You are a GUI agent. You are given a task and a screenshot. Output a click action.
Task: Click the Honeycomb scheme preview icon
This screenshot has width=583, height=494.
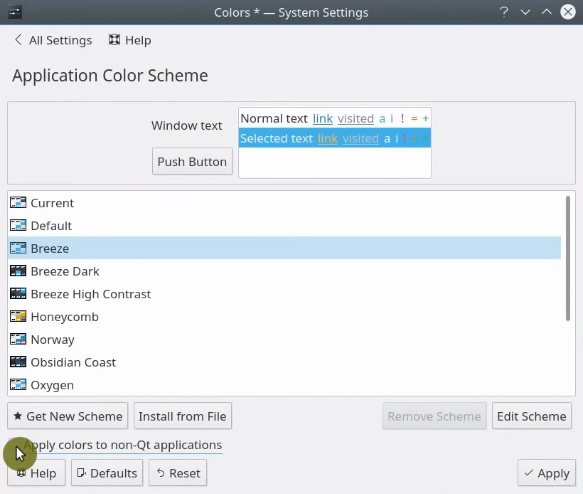click(x=18, y=316)
